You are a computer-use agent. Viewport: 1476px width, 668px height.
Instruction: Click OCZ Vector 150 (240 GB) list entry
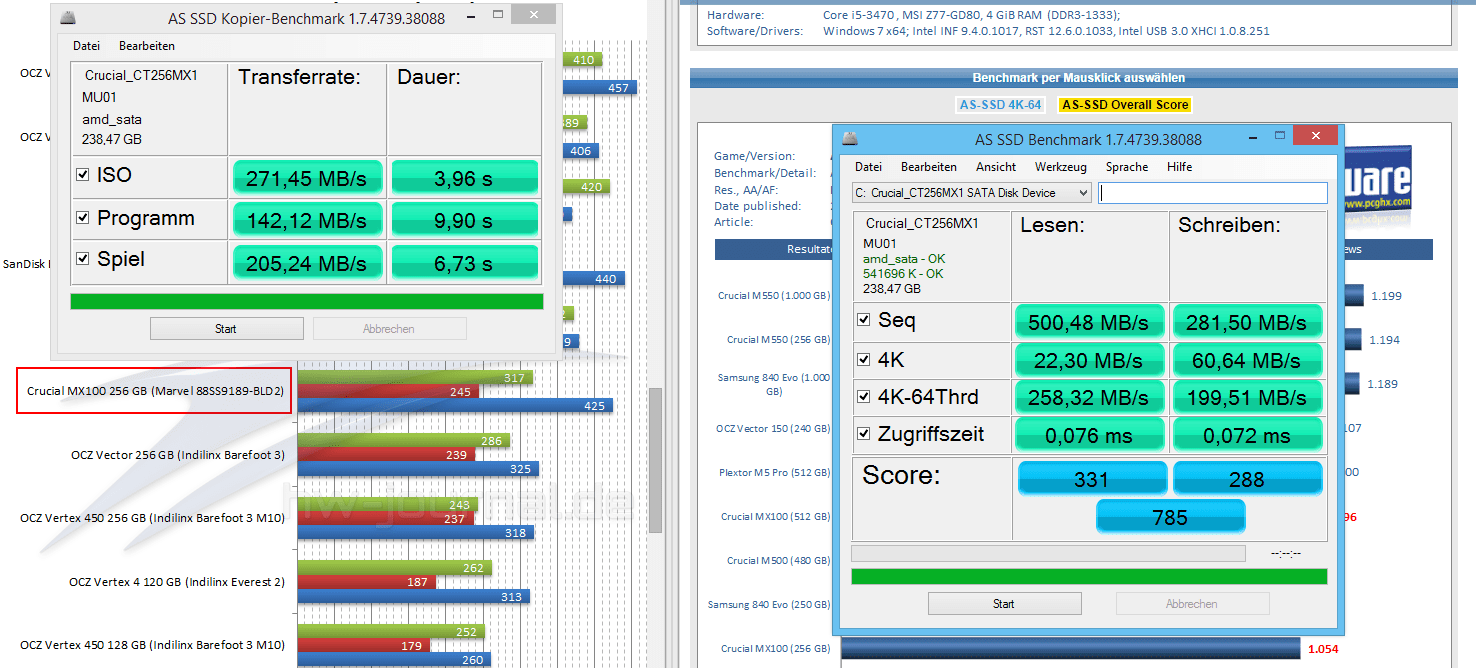point(773,428)
